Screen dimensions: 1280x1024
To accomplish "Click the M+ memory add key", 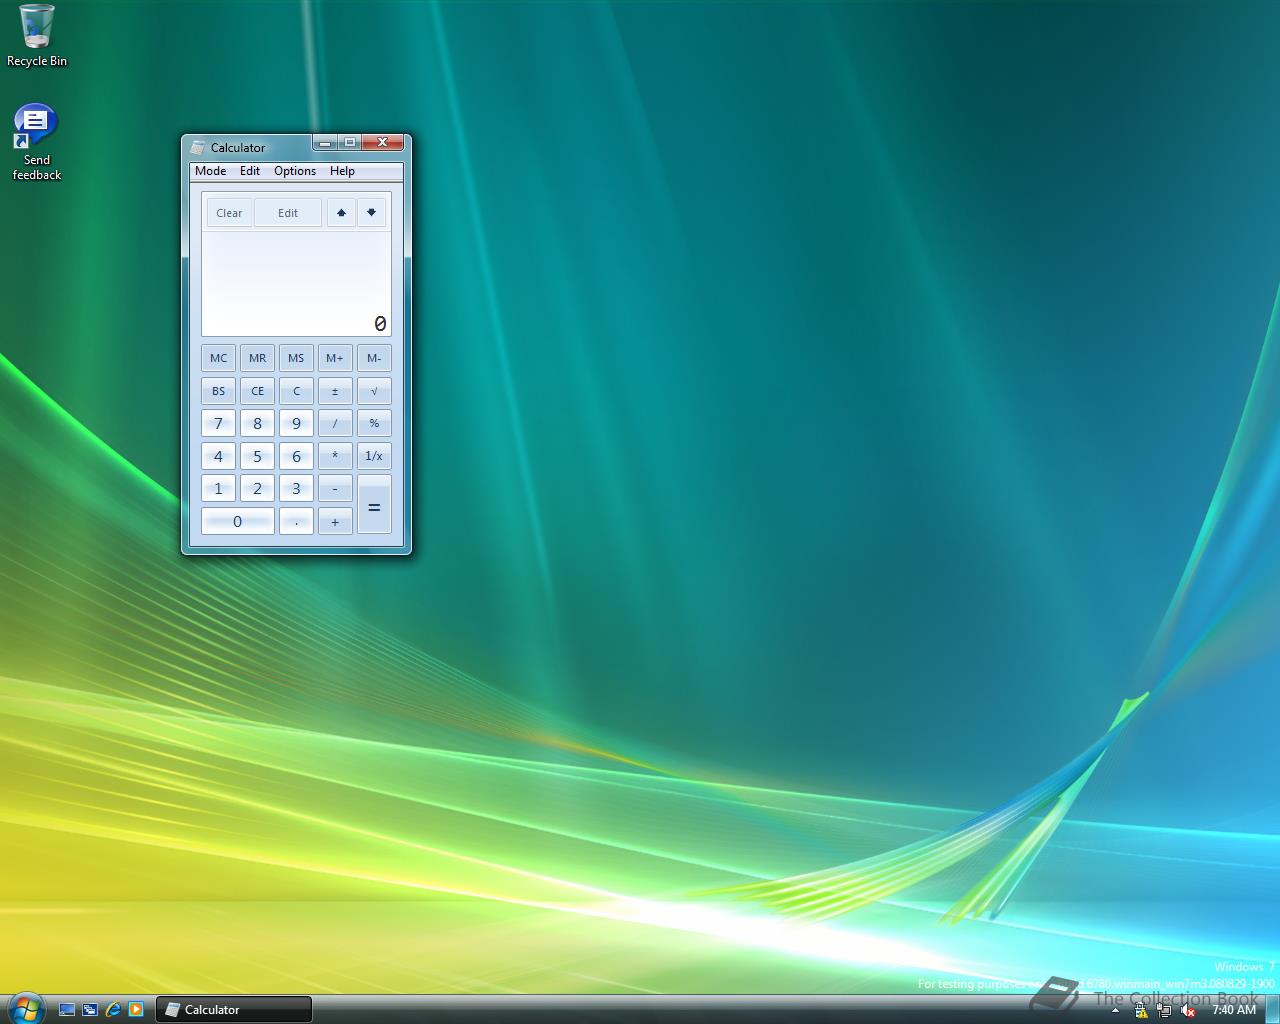I will [x=335, y=358].
